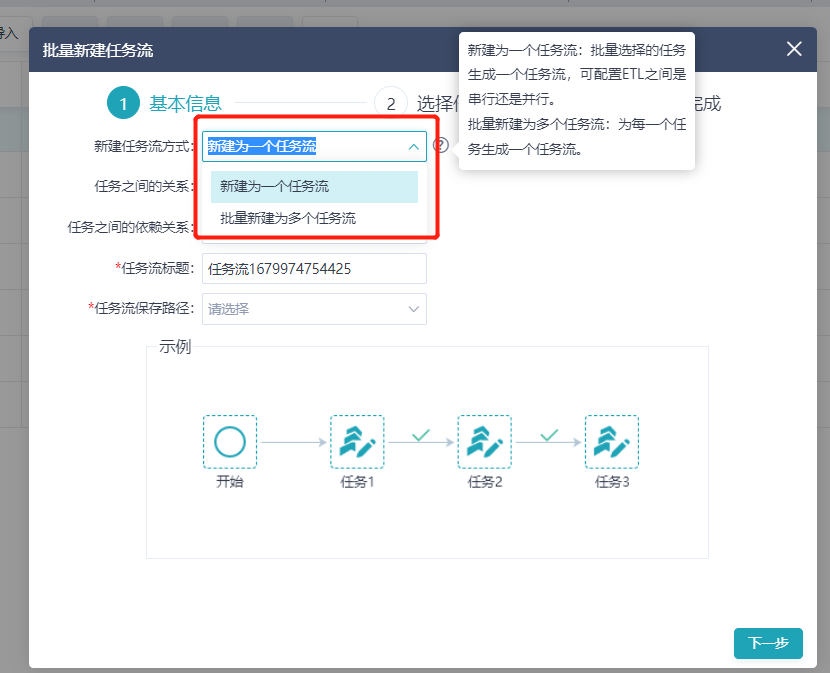Click the step 2 circle indicator
This screenshot has height=673, width=830.
click(x=391, y=103)
